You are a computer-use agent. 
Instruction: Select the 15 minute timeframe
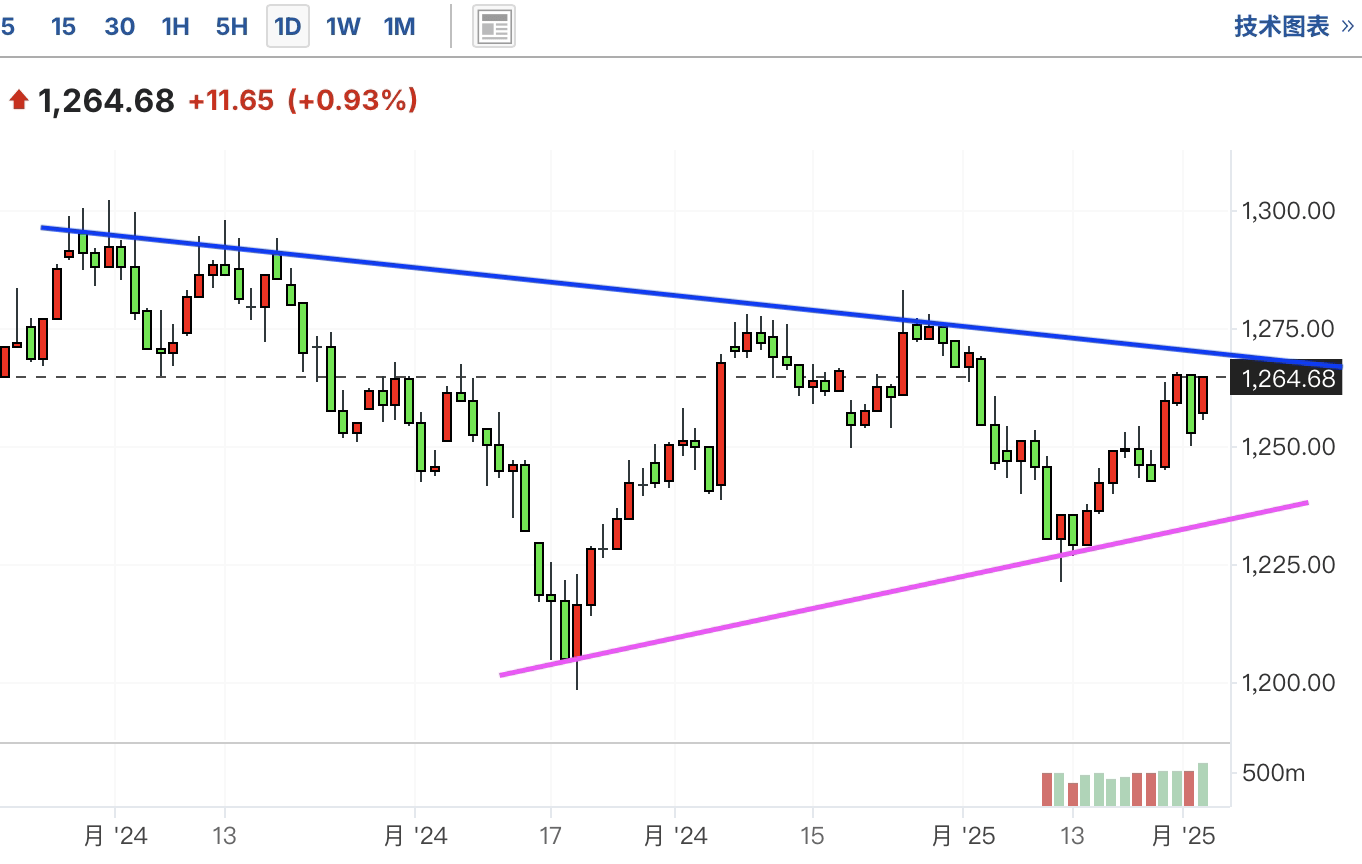pyautogui.click(x=63, y=26)
